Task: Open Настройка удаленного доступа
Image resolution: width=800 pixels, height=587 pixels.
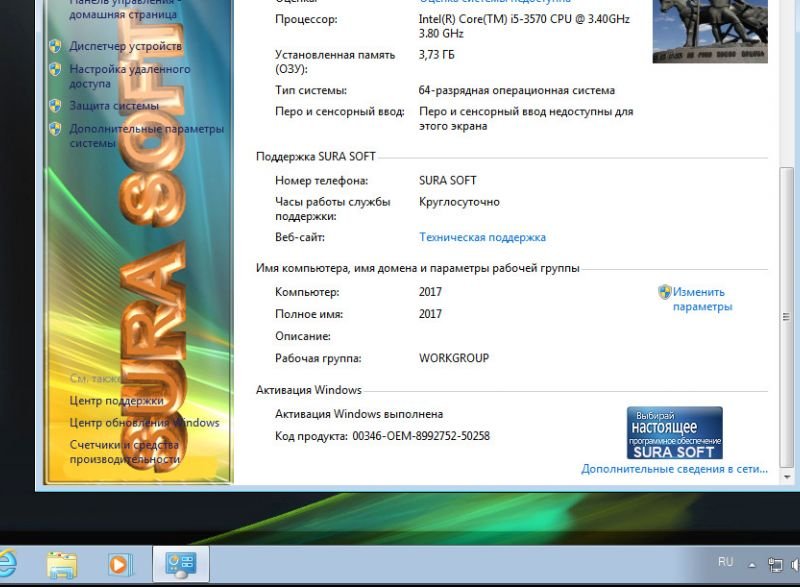Action: coord(130,76)
